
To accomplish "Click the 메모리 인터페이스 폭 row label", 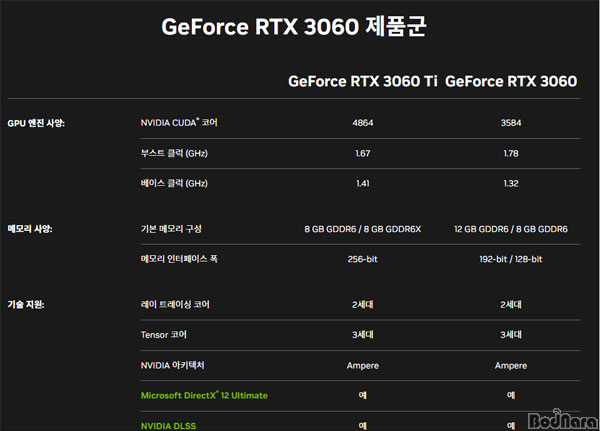I will click(x=179, y=259).
